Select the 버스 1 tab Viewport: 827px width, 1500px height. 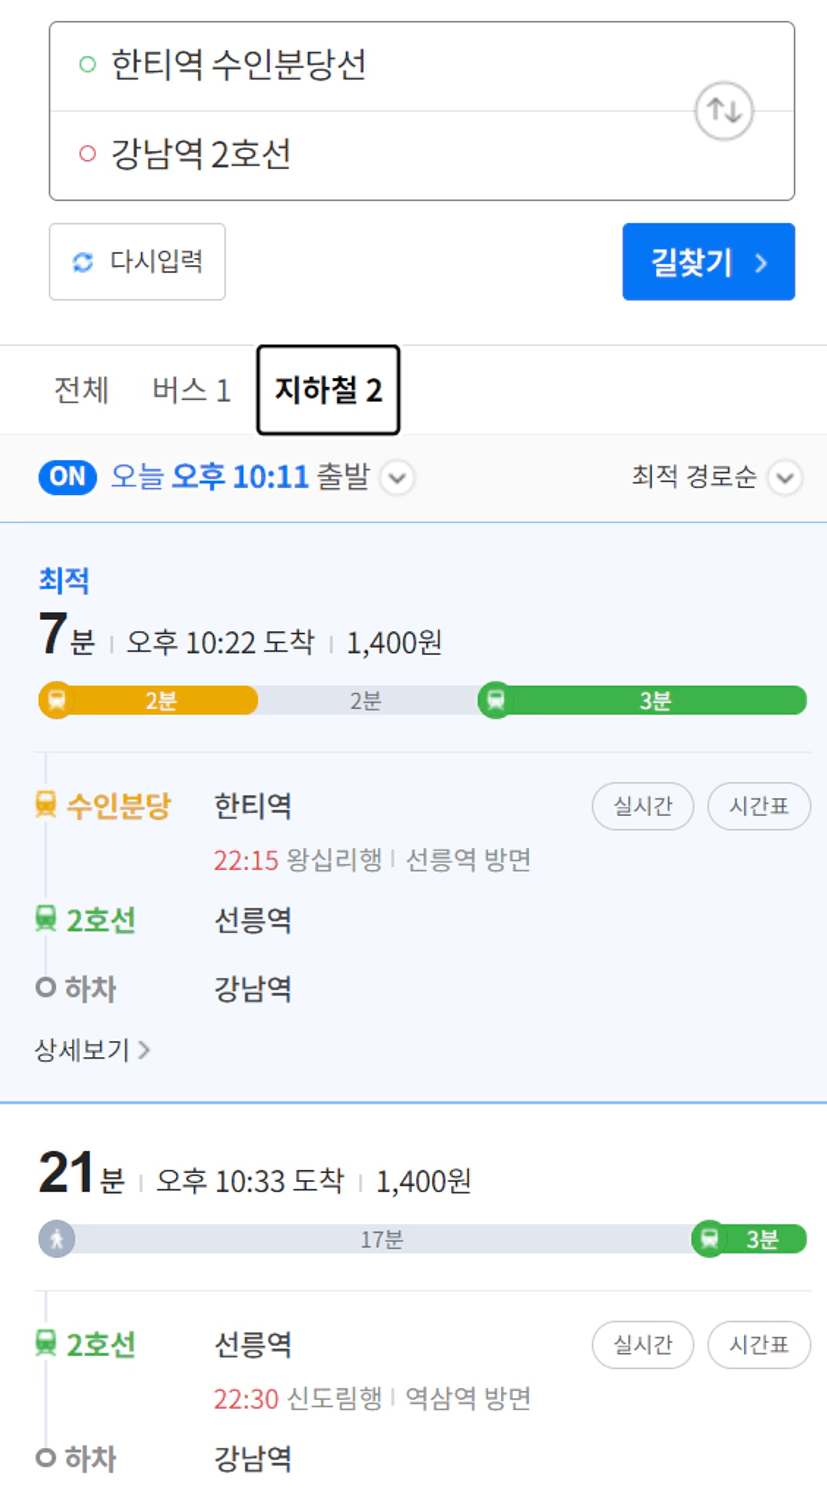[191, 390]
